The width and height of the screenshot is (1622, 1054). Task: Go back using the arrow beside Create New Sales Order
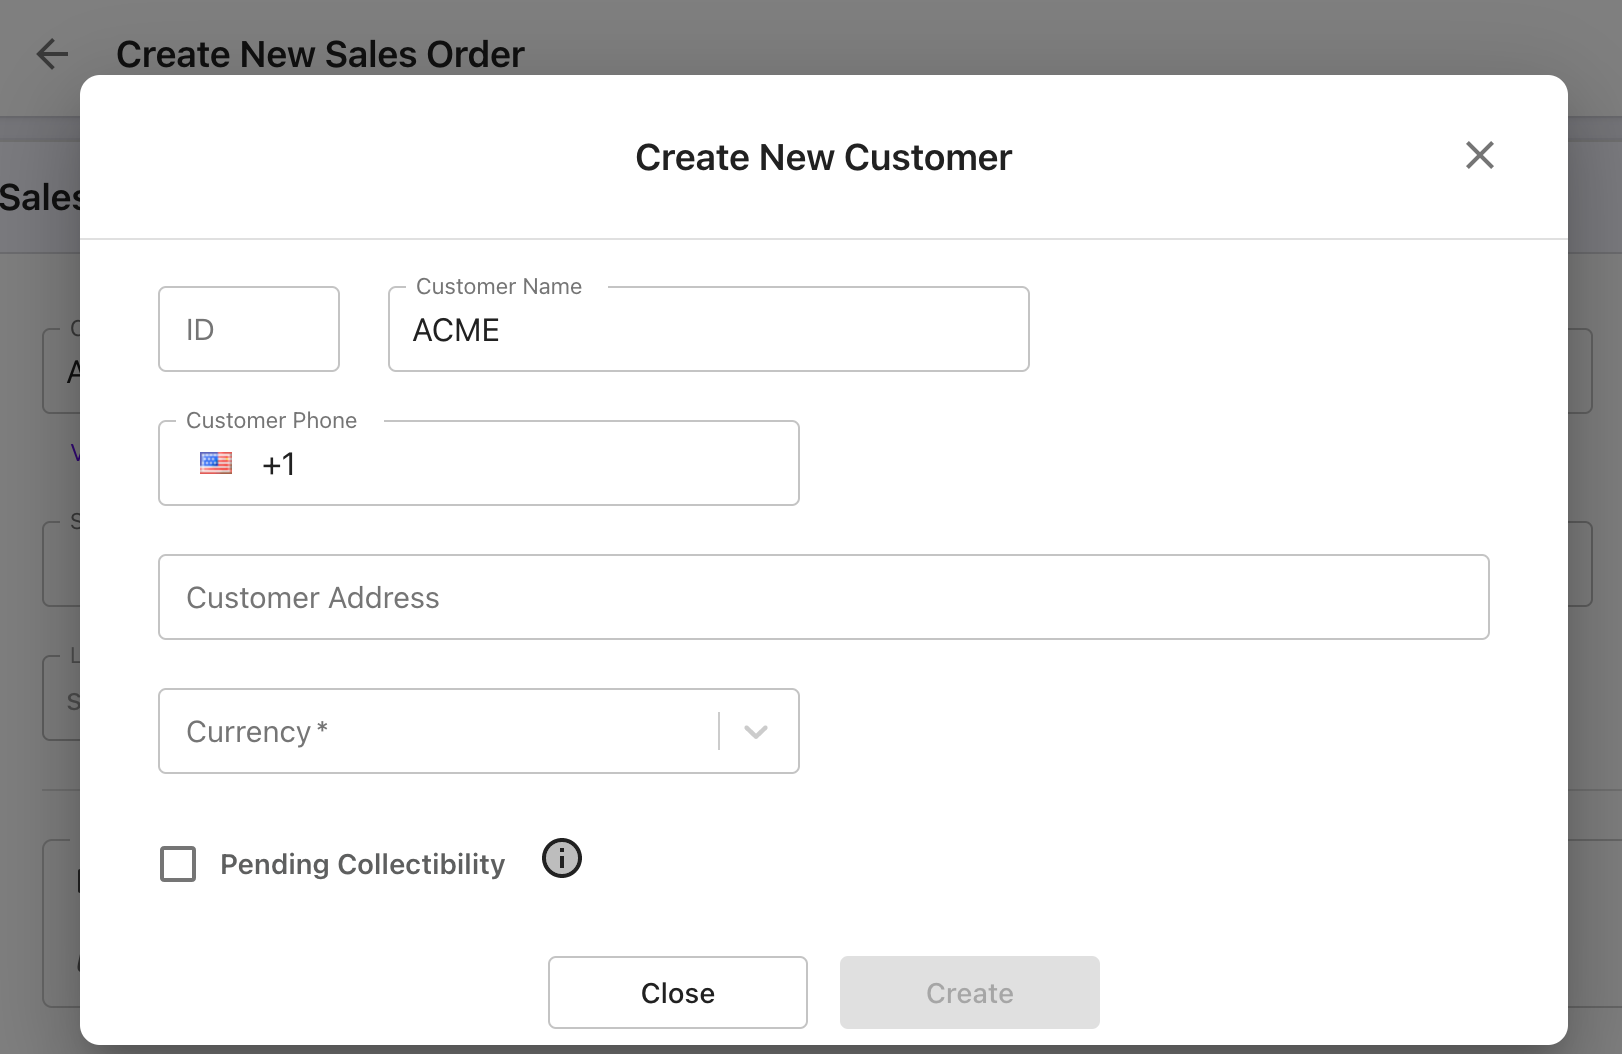pyautogui.click(x=52, y=54)
